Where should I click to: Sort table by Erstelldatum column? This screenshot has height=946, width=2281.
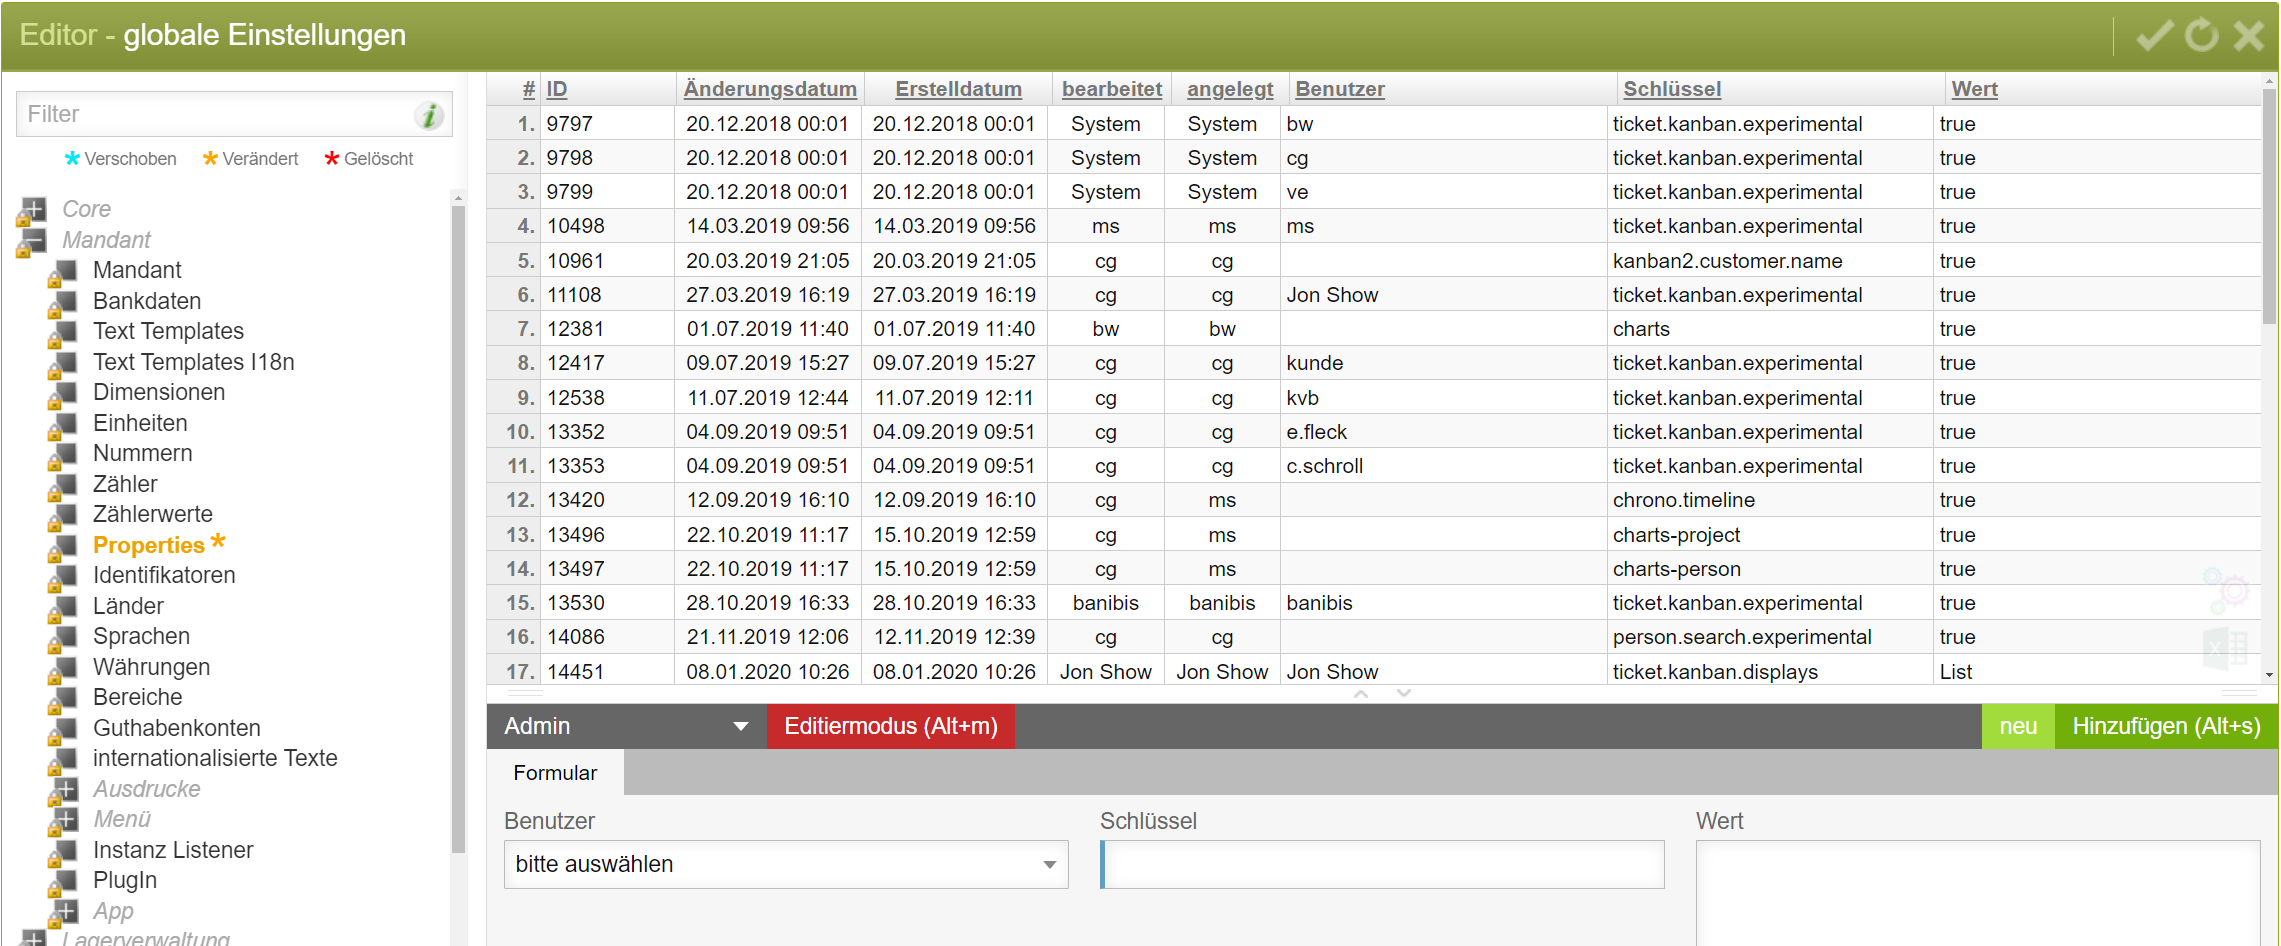(958, 90)
